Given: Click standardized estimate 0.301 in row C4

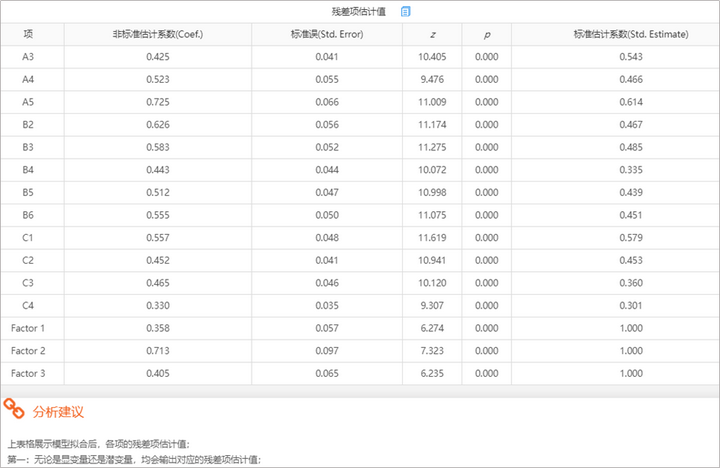Looking at the screenshot, I should coord(631,305).
